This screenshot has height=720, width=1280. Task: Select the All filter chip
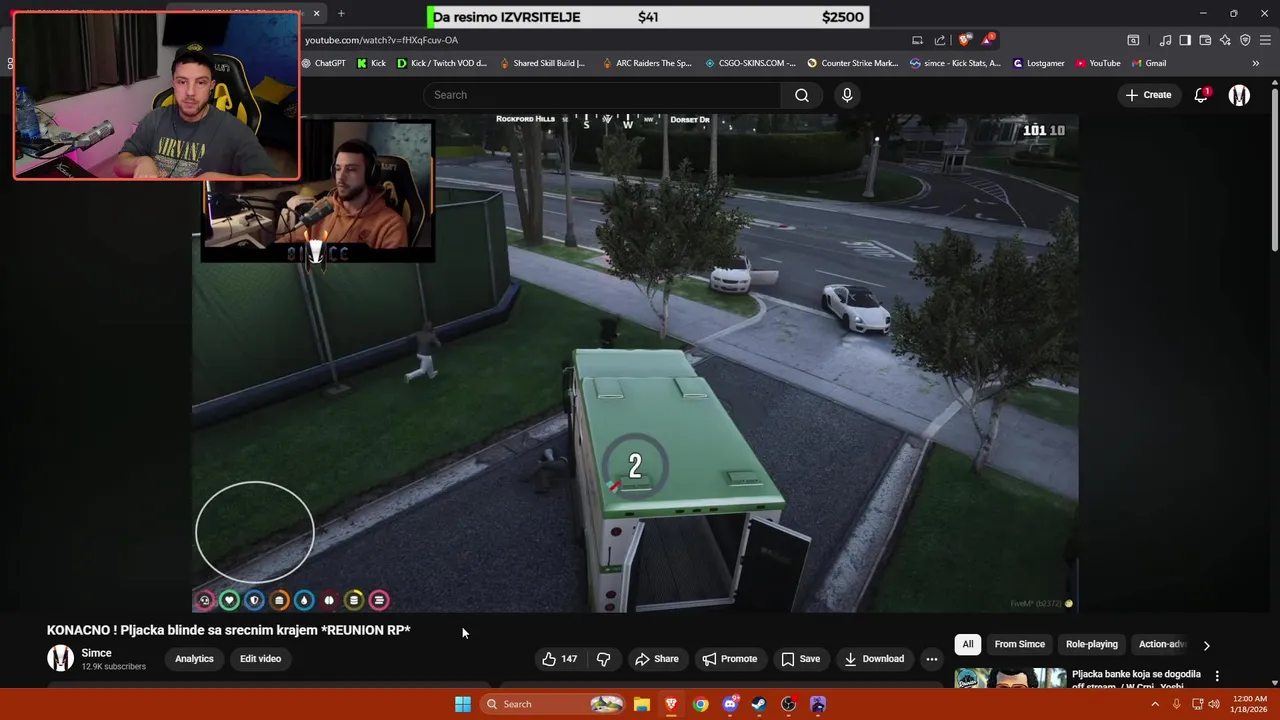[967, 644]
